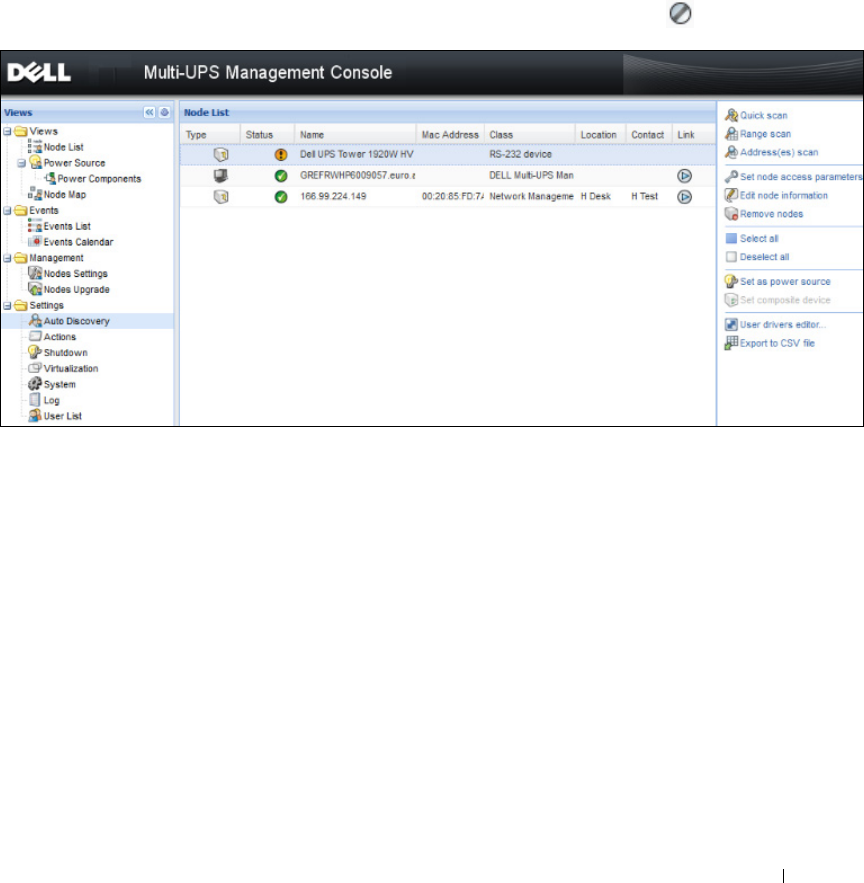Collapse the Views folder in tree
Screen dimensions: 864x883
pyautogui.click(x=7, y=131)
